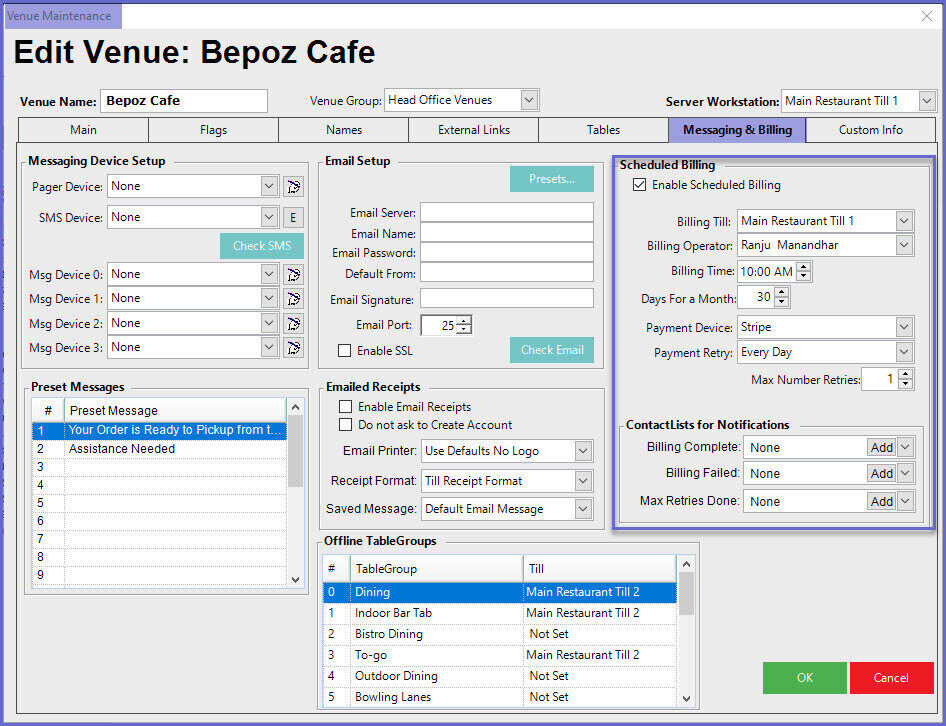The width and height of the screenshot is (946, 726).
Task: Click the edit icon beside Msg Device 1
Action: click(x=293, y=299)
